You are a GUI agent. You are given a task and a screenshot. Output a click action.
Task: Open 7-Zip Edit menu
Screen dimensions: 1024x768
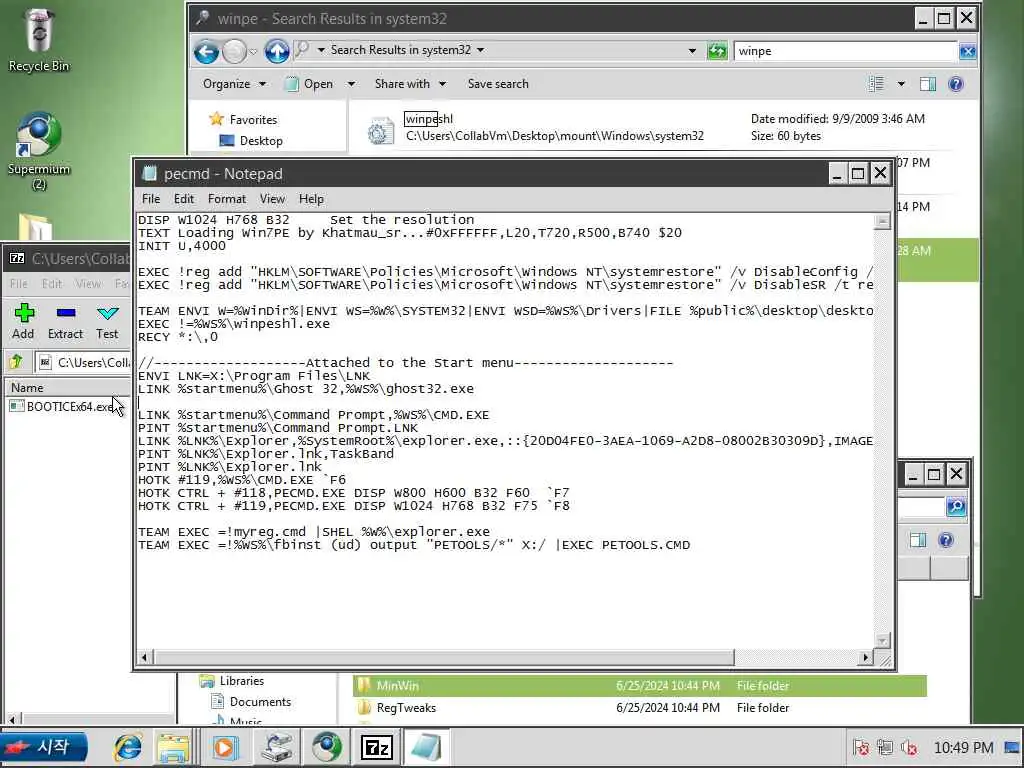(52, 283)
